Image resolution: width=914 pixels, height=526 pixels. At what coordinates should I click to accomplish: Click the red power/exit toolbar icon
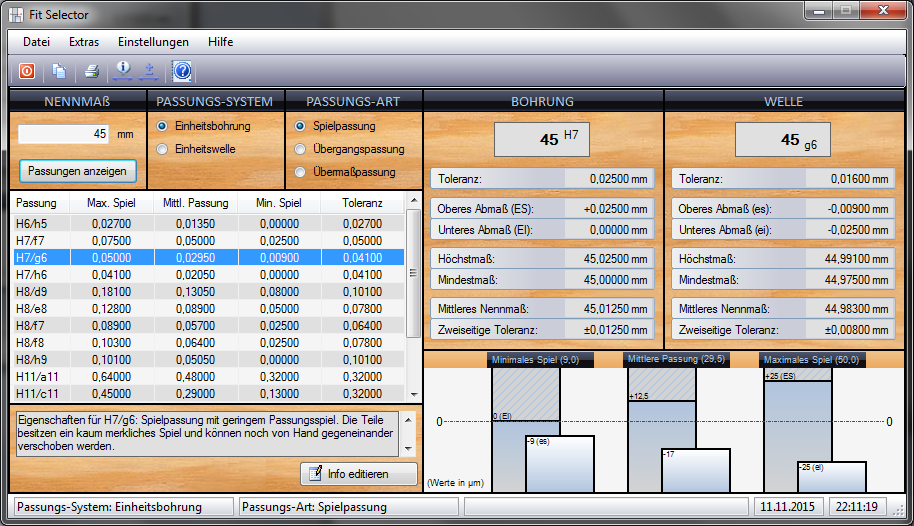[x=27, y=71]
